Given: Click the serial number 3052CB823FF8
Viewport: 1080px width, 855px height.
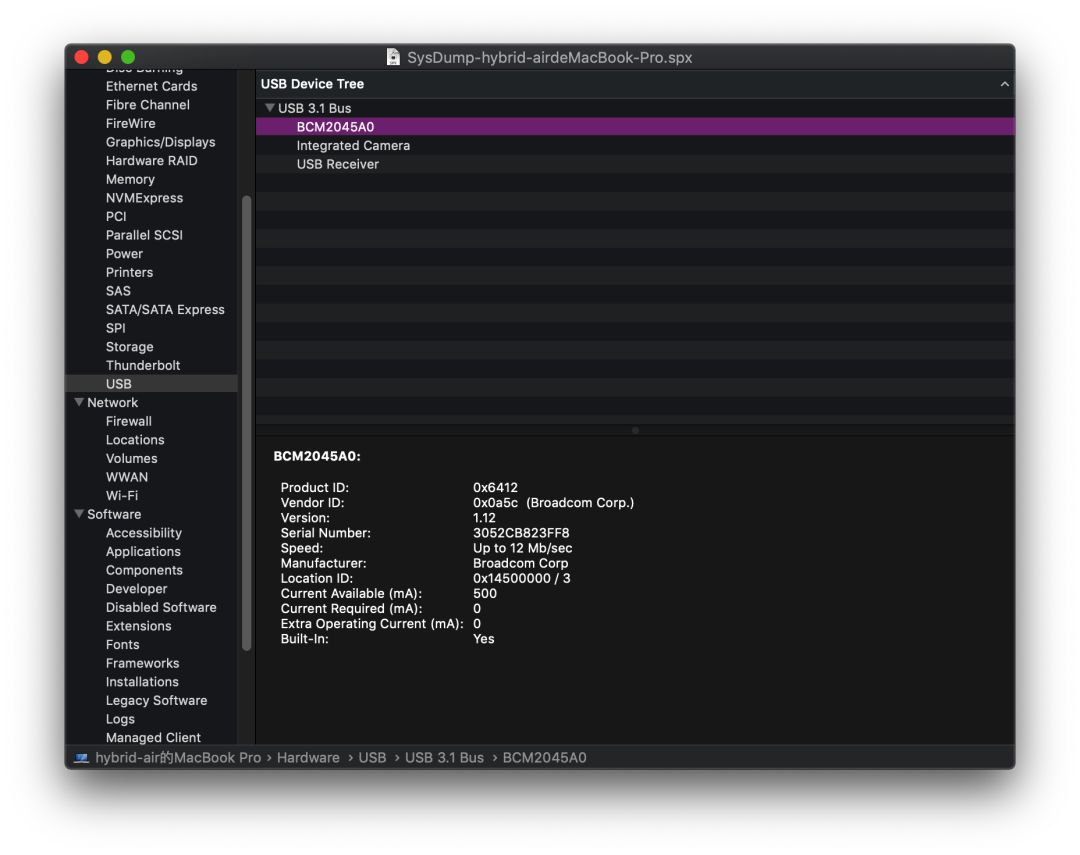Looking at the screenshot, I should coord(521,533).
